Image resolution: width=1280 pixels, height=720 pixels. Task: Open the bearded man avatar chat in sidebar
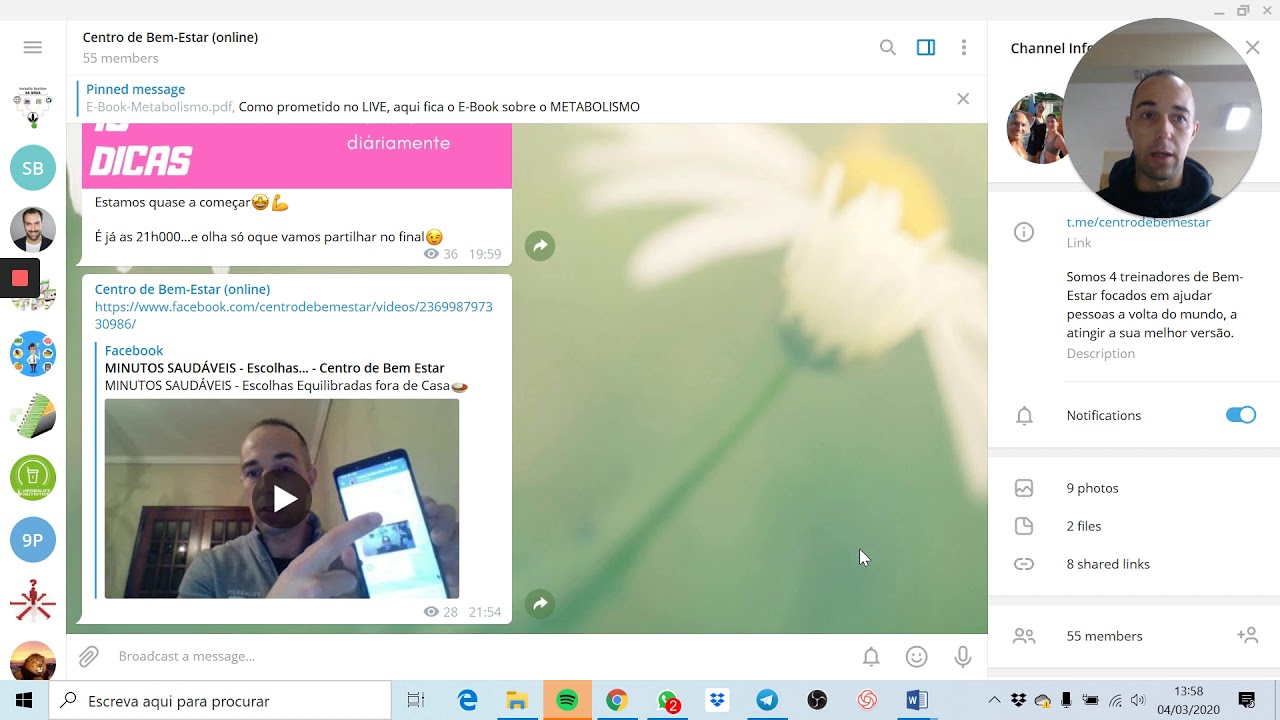click(x=33, y=230)
